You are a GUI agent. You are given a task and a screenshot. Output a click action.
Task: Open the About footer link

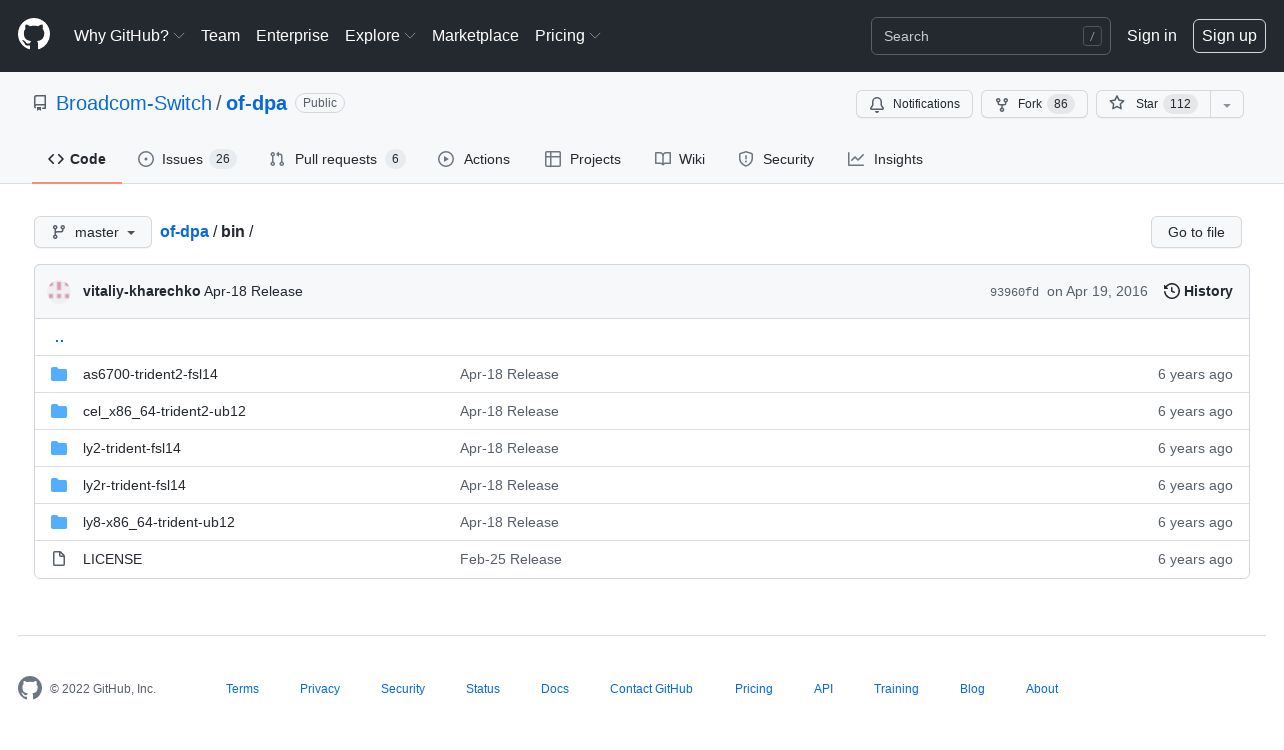coord(1042,689)
